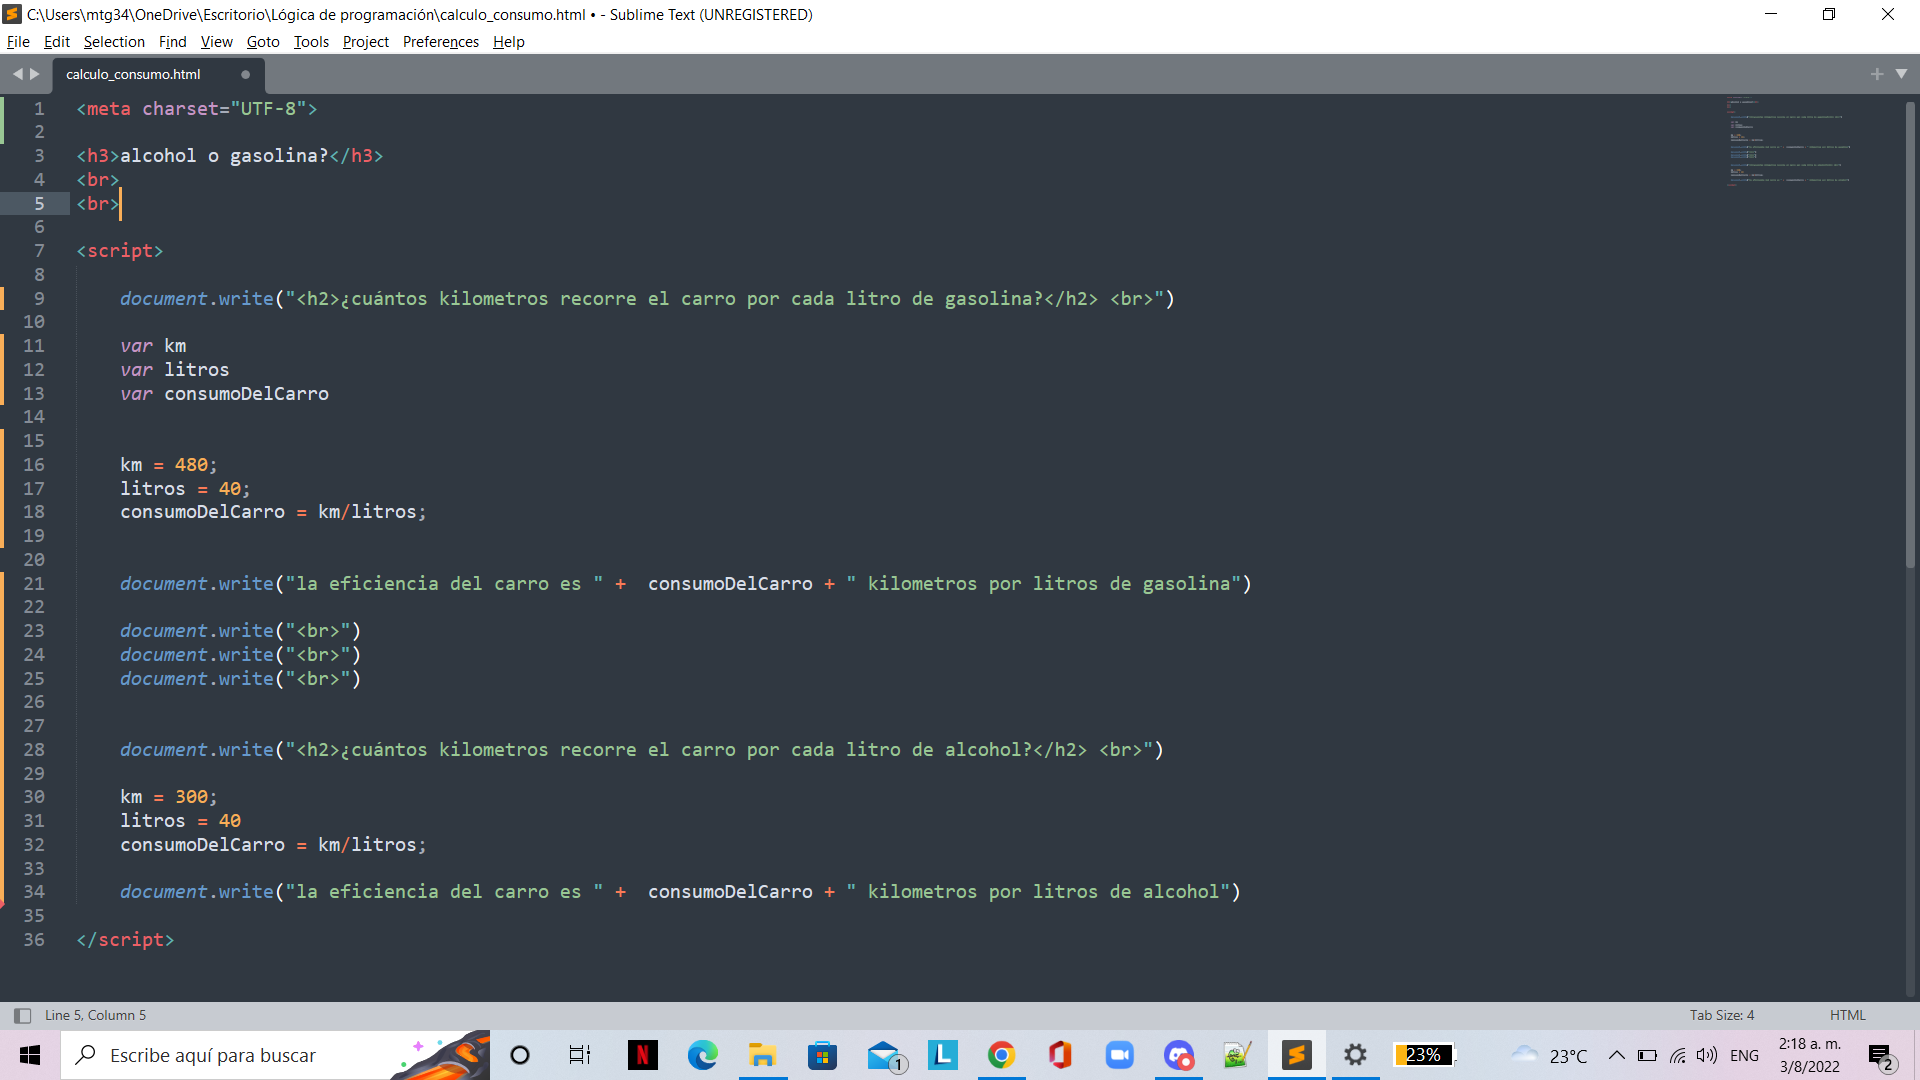
Task: Open Microsoft Edge from taskbar
Action: point(702,1055)
